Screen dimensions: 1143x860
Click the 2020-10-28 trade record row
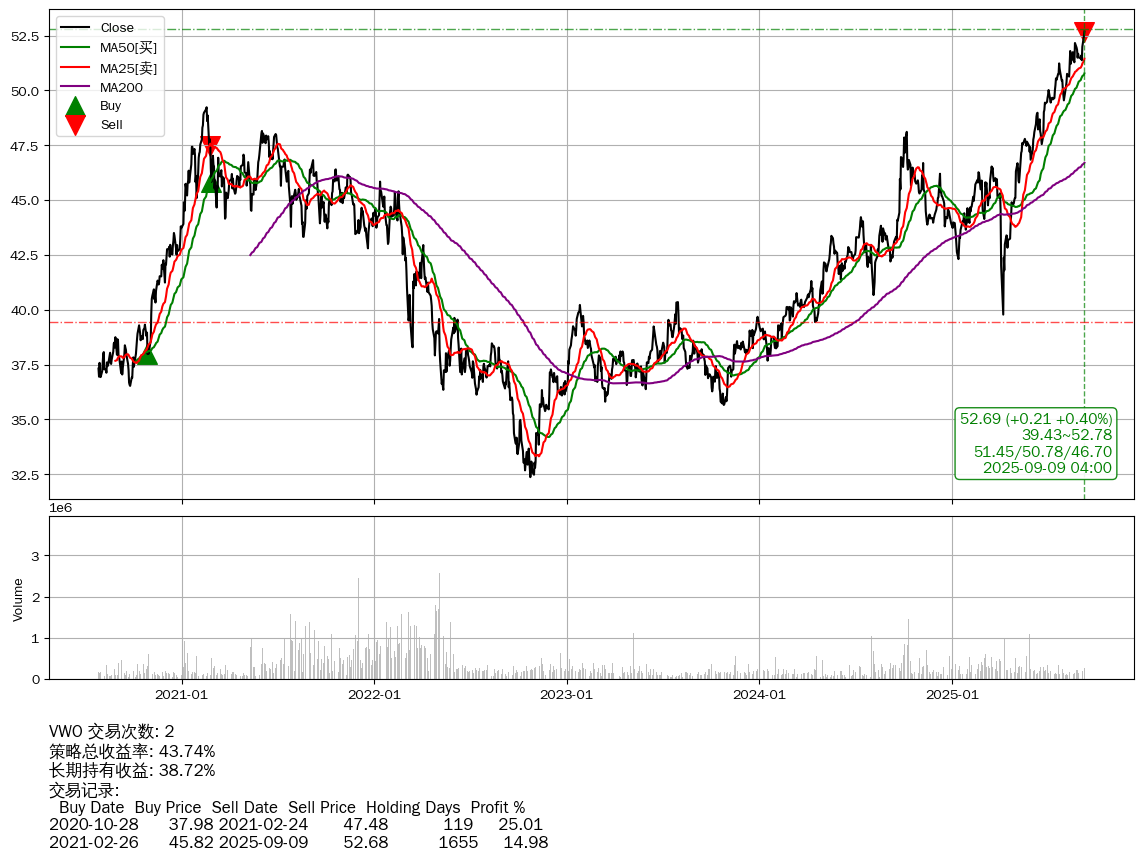tap(296, 824)
